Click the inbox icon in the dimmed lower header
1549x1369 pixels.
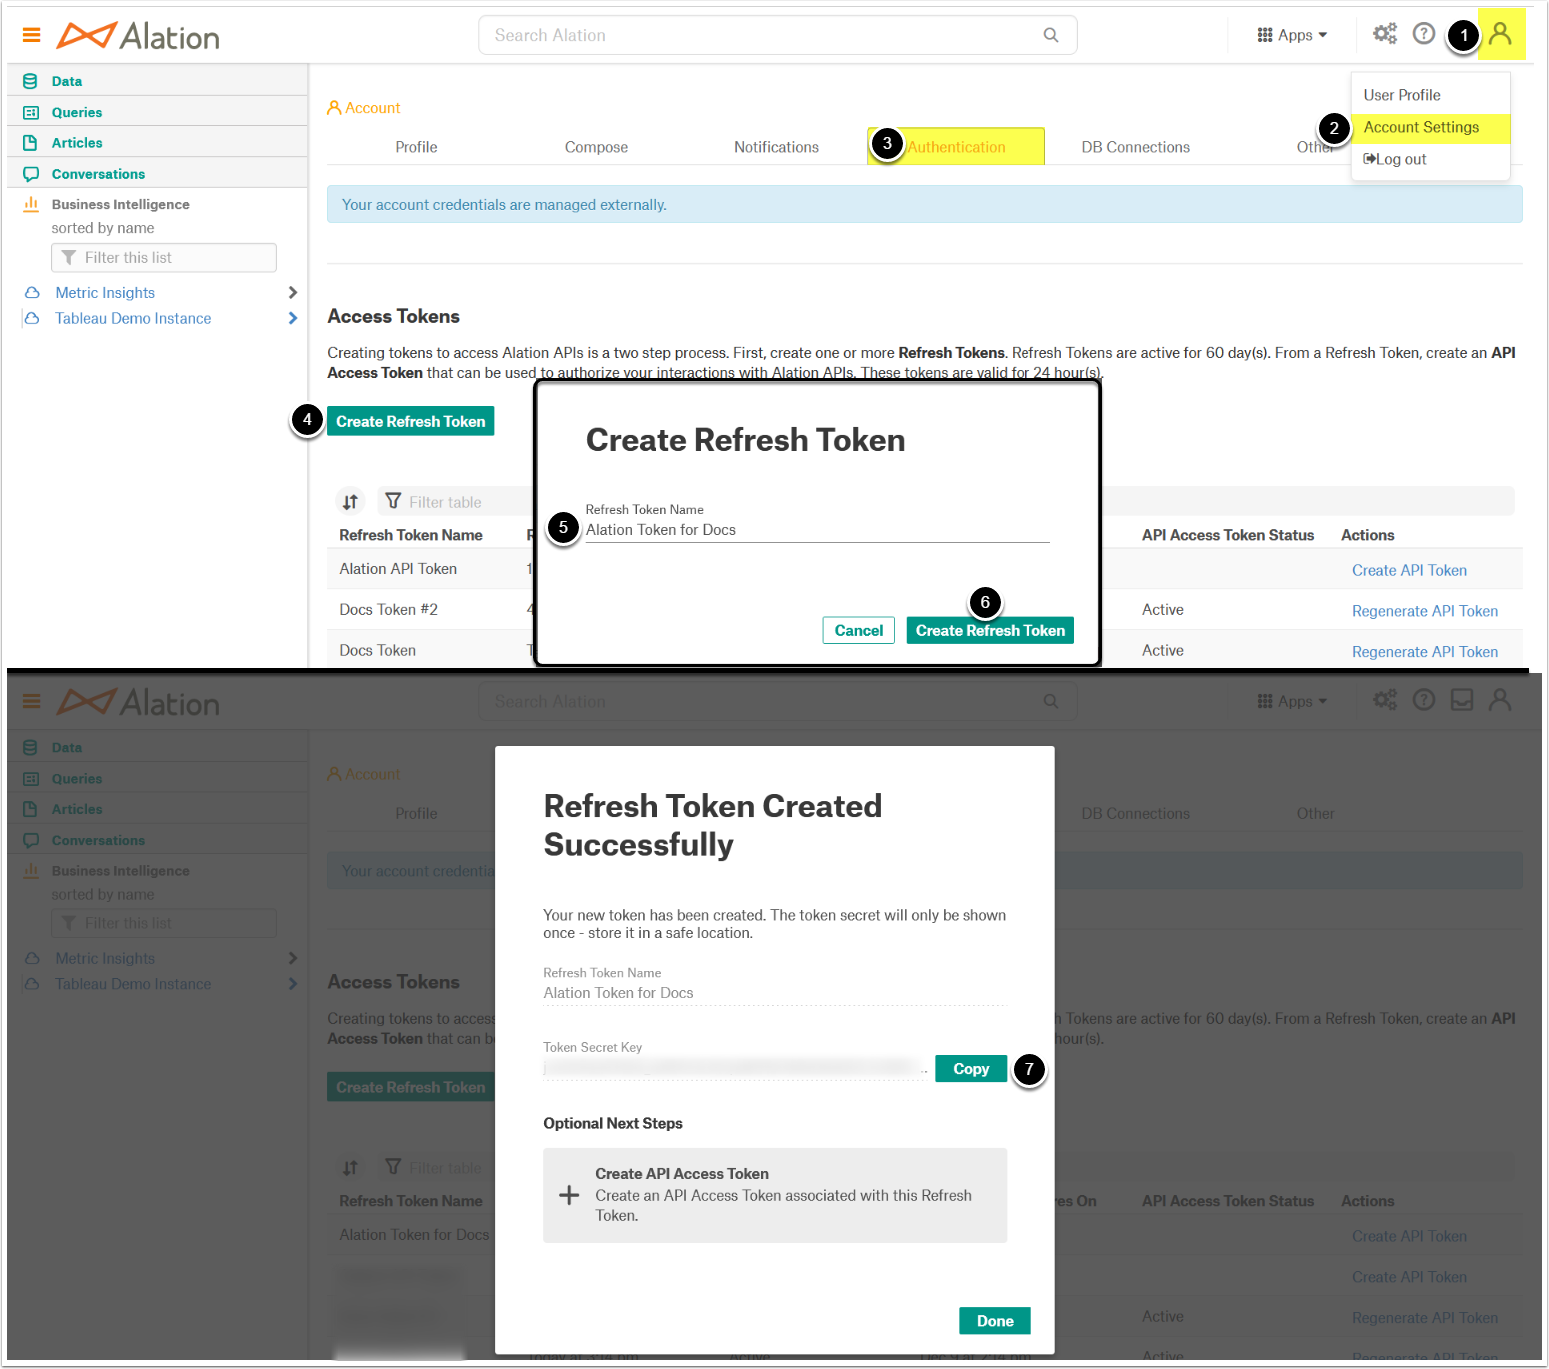(x=1462, y=700)
